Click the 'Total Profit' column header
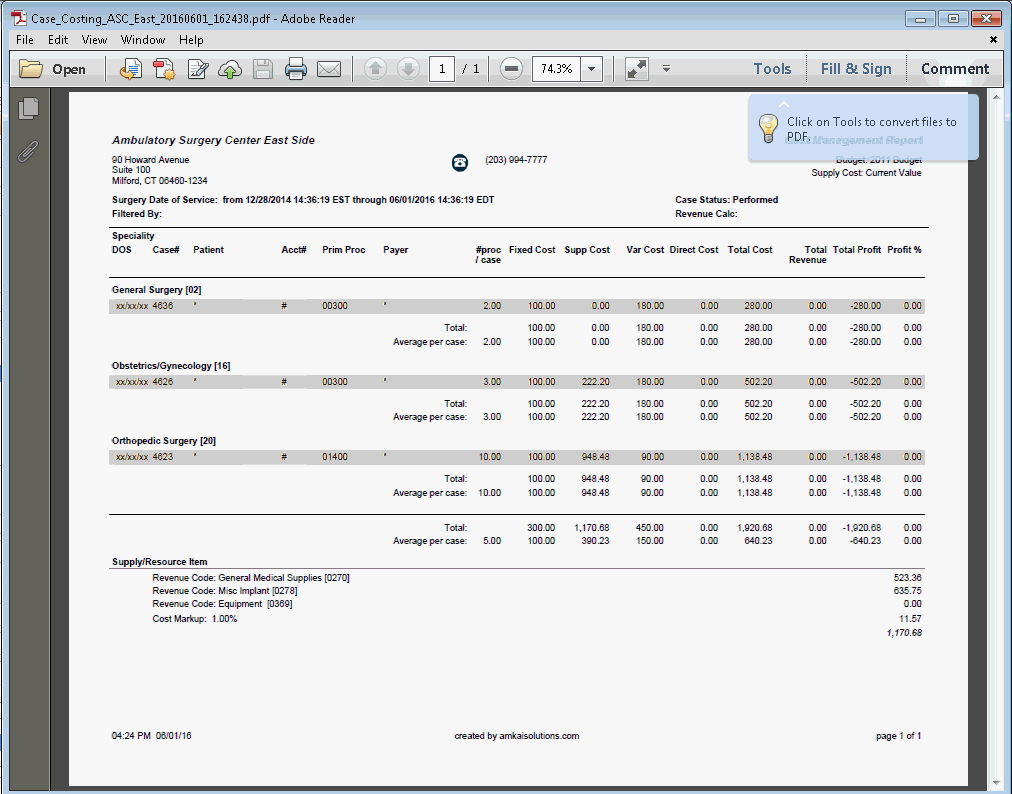1012x794 pixels. pyautogui.click(x=856, y=250)
